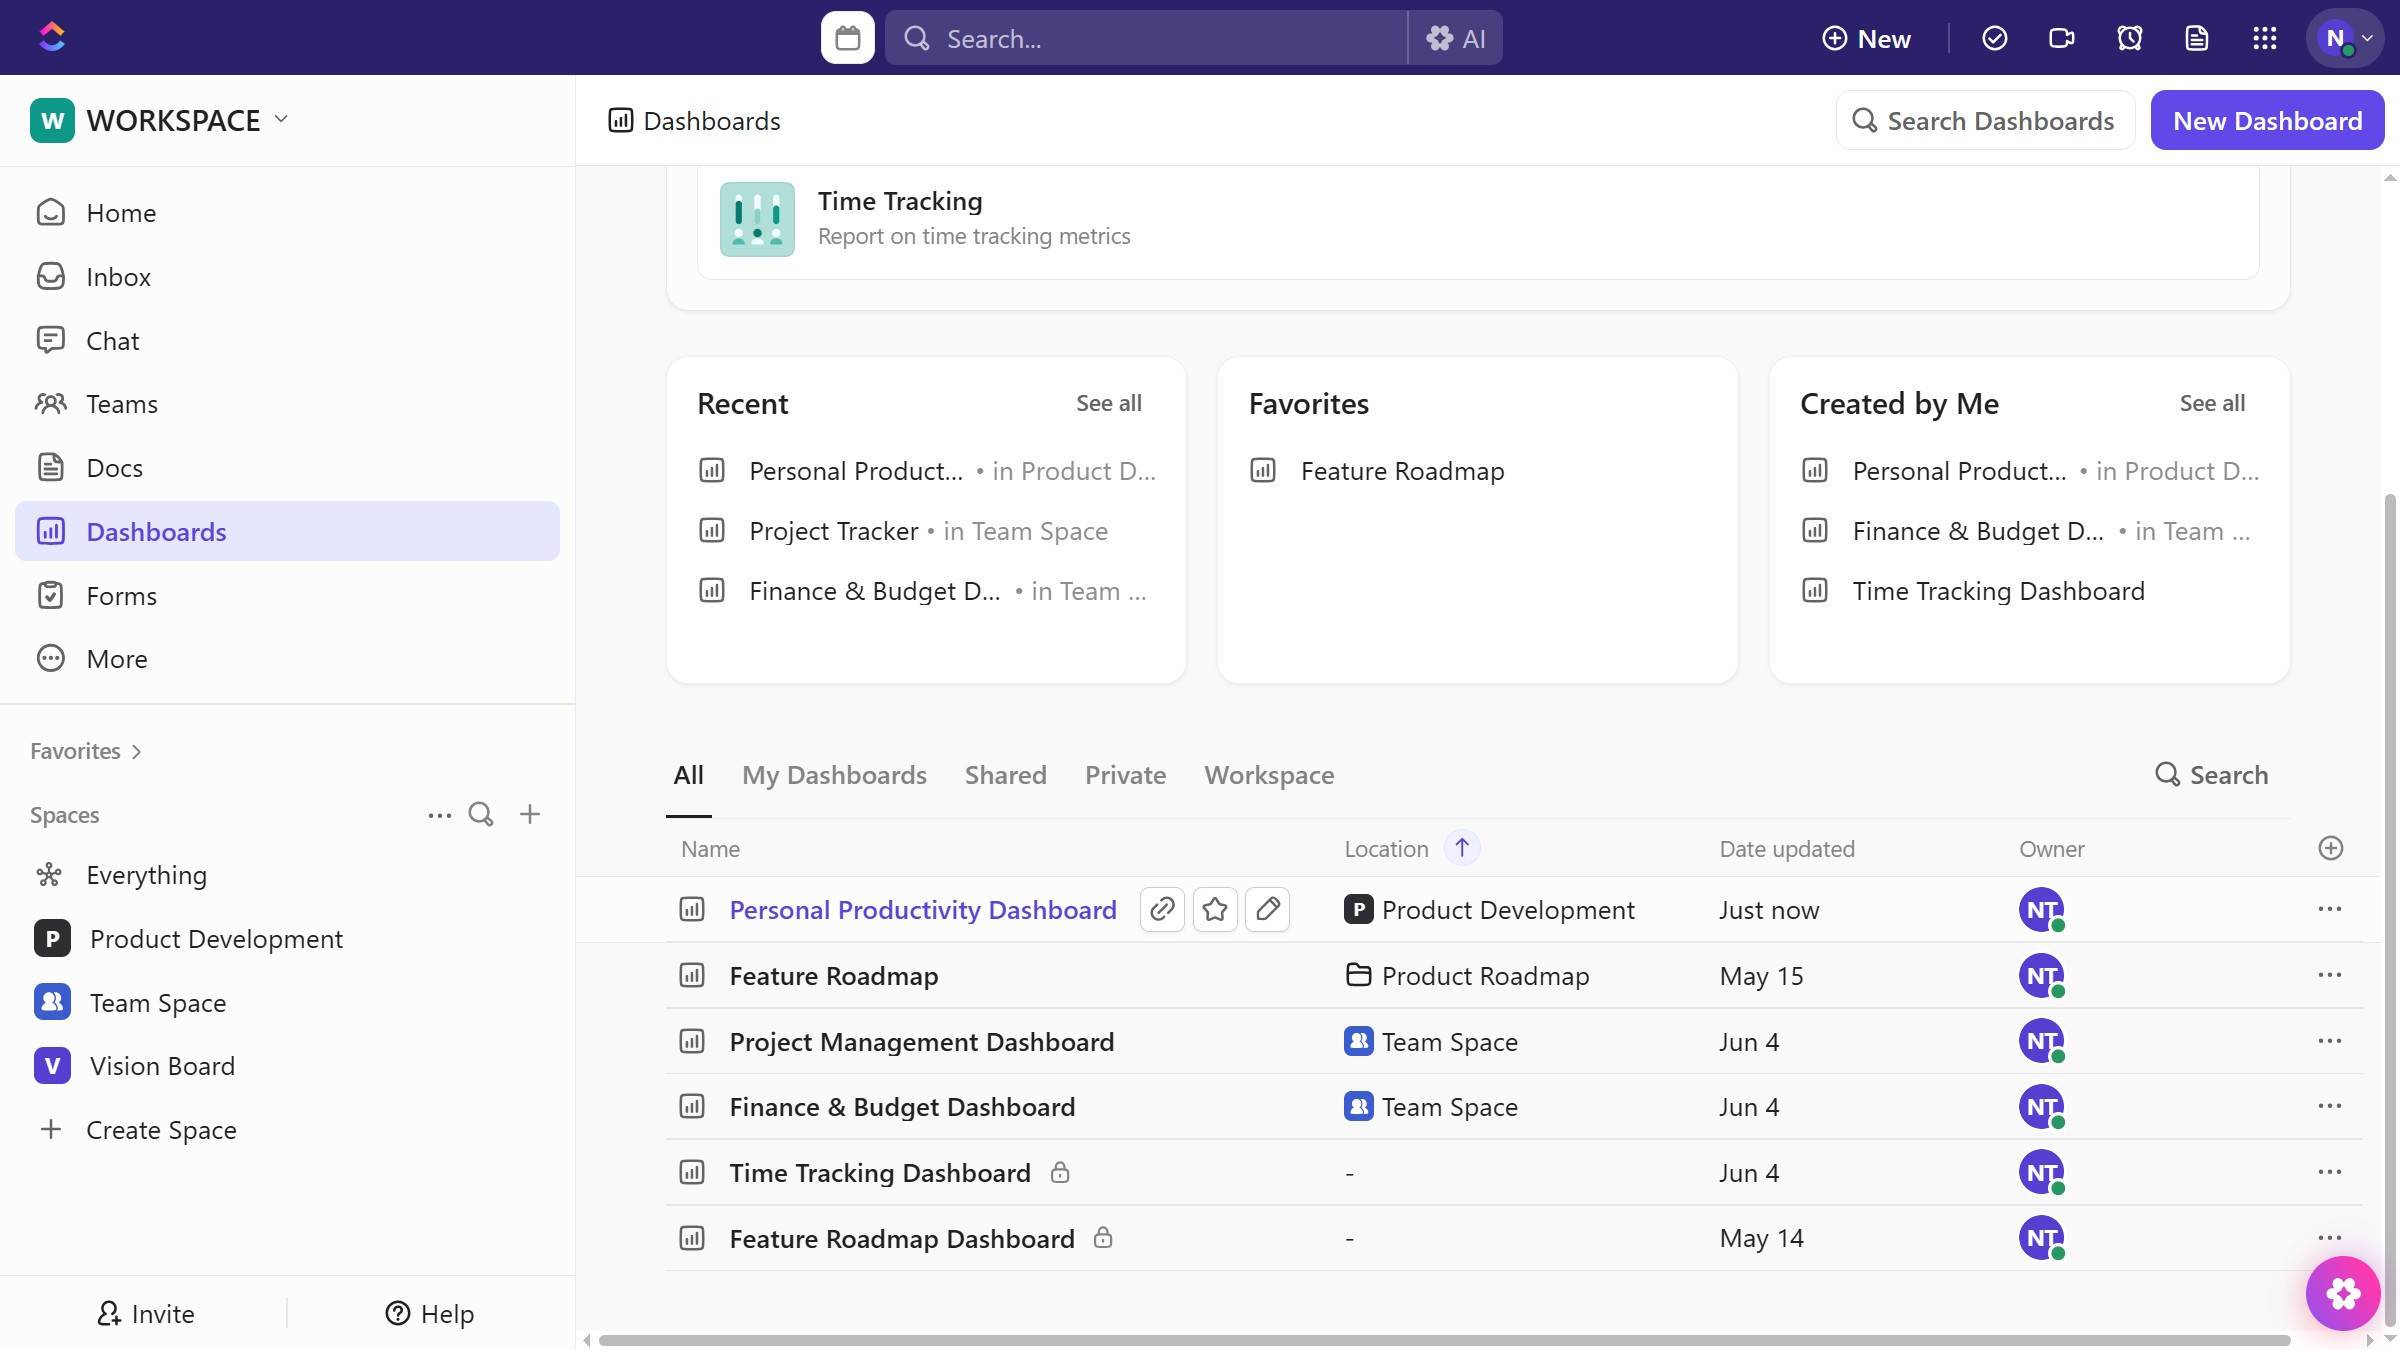
Task: Open the user avatar dropdown menu
Action: click(x=2346, y=38)
